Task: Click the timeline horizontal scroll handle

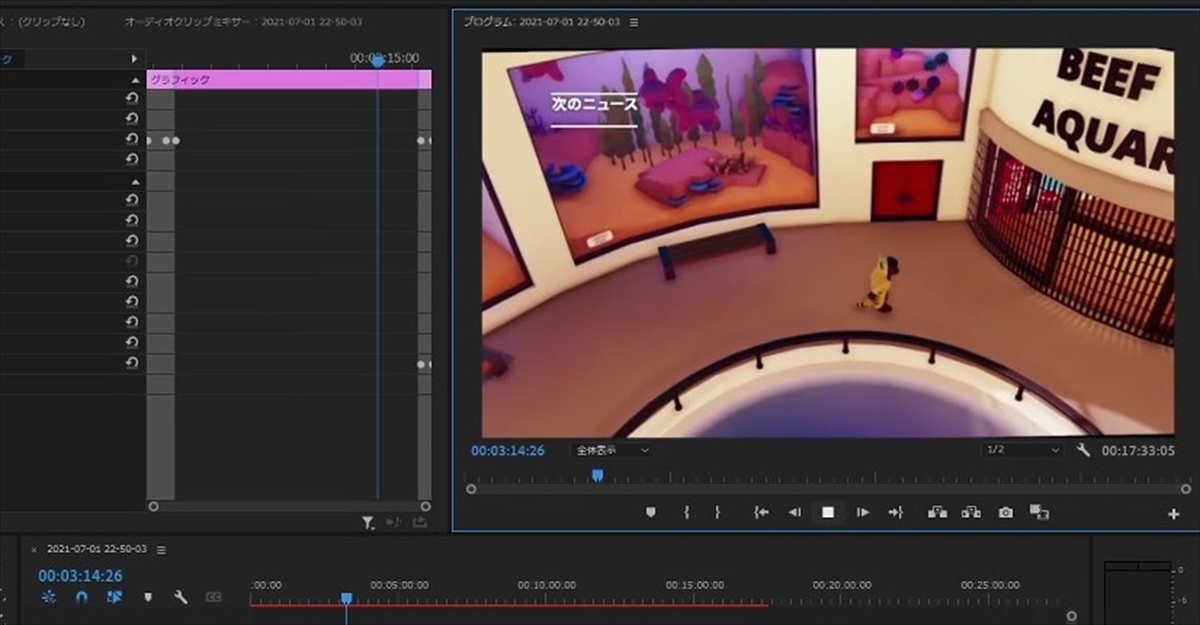Action: [x=1072, y=616]
